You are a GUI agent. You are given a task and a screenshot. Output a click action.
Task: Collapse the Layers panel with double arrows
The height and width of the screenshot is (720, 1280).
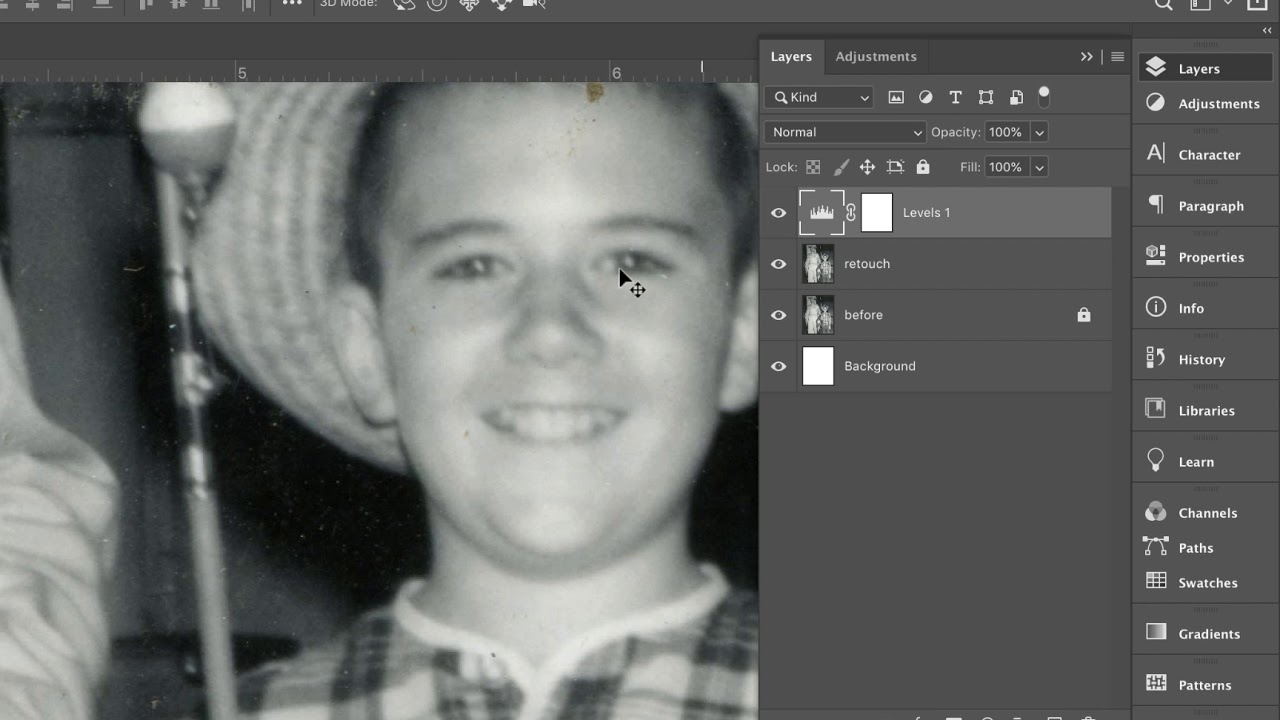pos(1087,57)
